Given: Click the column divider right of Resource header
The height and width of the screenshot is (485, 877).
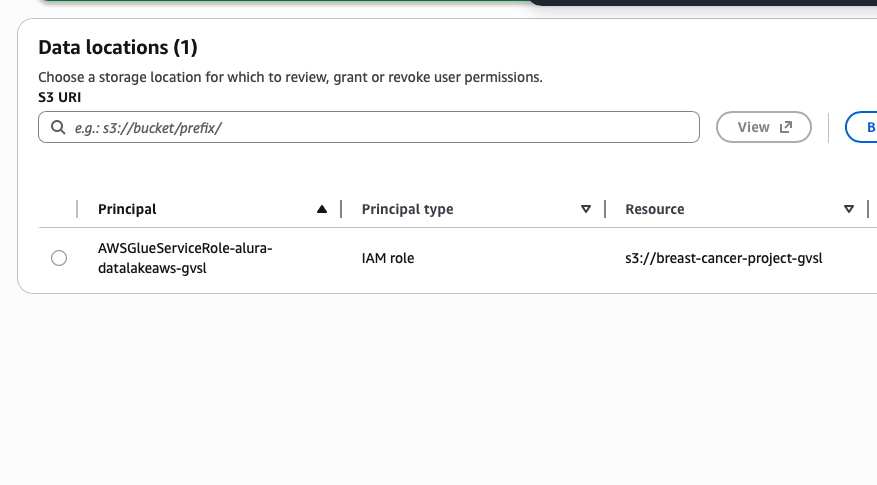Looking at the screenshot, I should (x=868, y=209).
